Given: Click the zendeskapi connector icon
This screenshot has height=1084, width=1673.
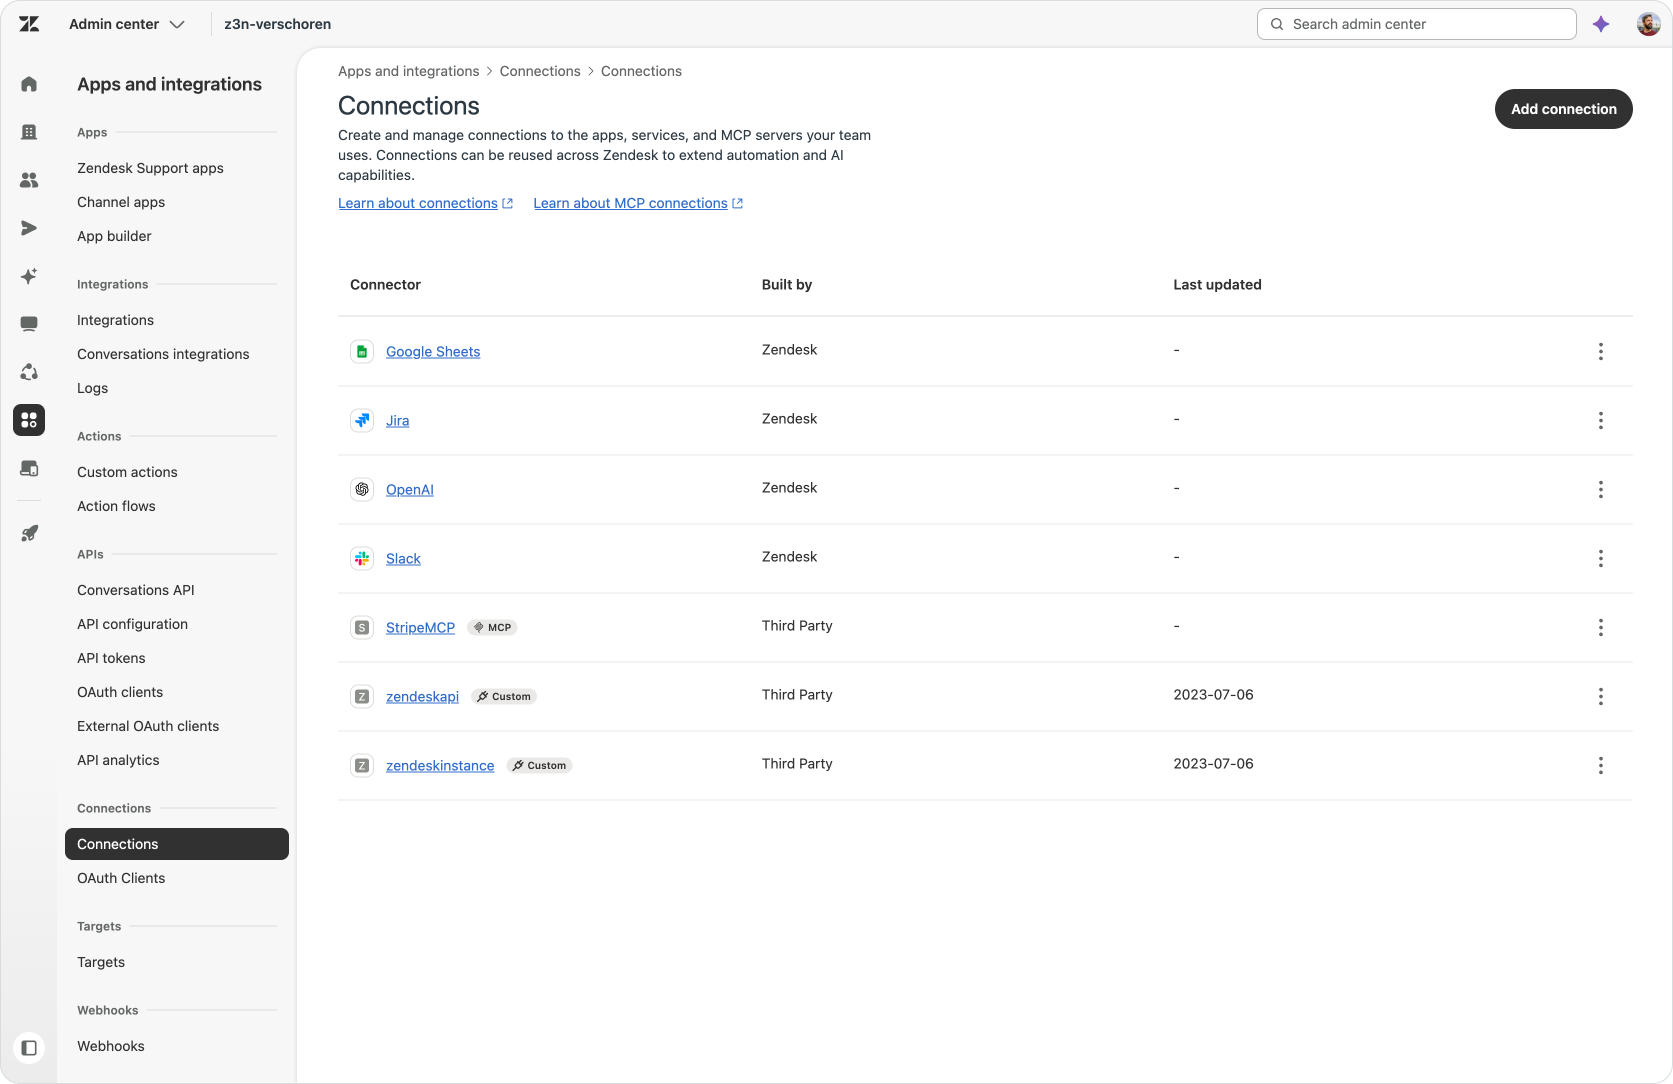Looking at the screenshot, I should tap(362, 696).
